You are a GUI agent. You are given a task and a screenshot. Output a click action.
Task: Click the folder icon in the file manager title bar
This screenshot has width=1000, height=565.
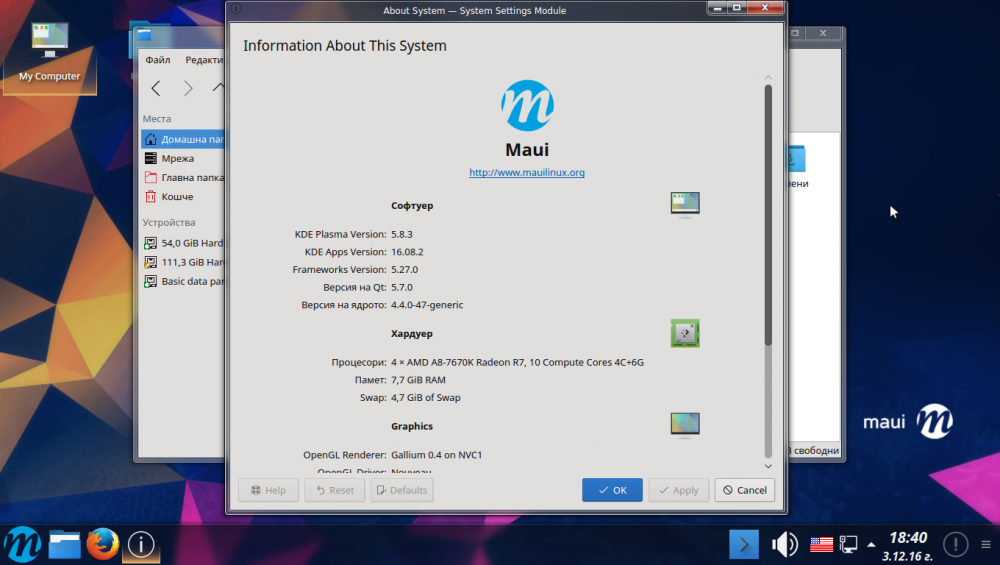click(x=144, y=34)
